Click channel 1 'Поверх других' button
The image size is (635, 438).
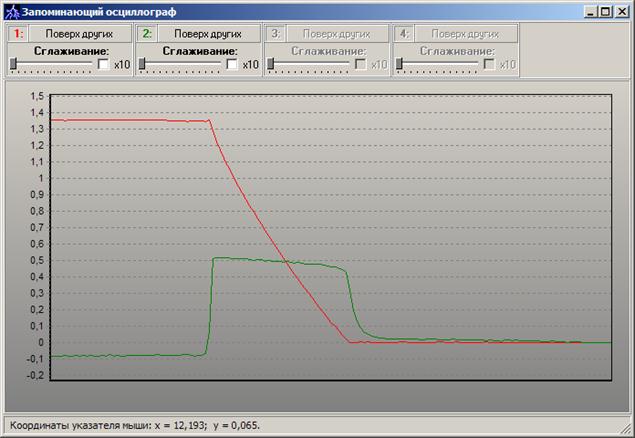80,34
